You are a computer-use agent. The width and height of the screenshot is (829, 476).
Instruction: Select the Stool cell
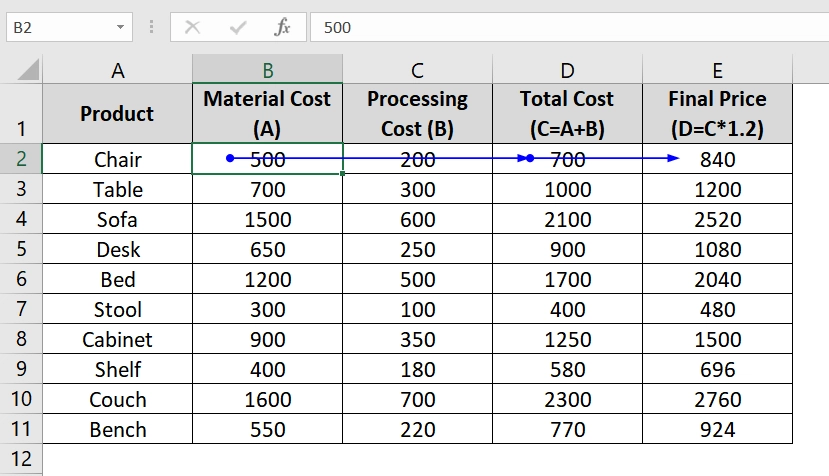click(x=117, y=309)
